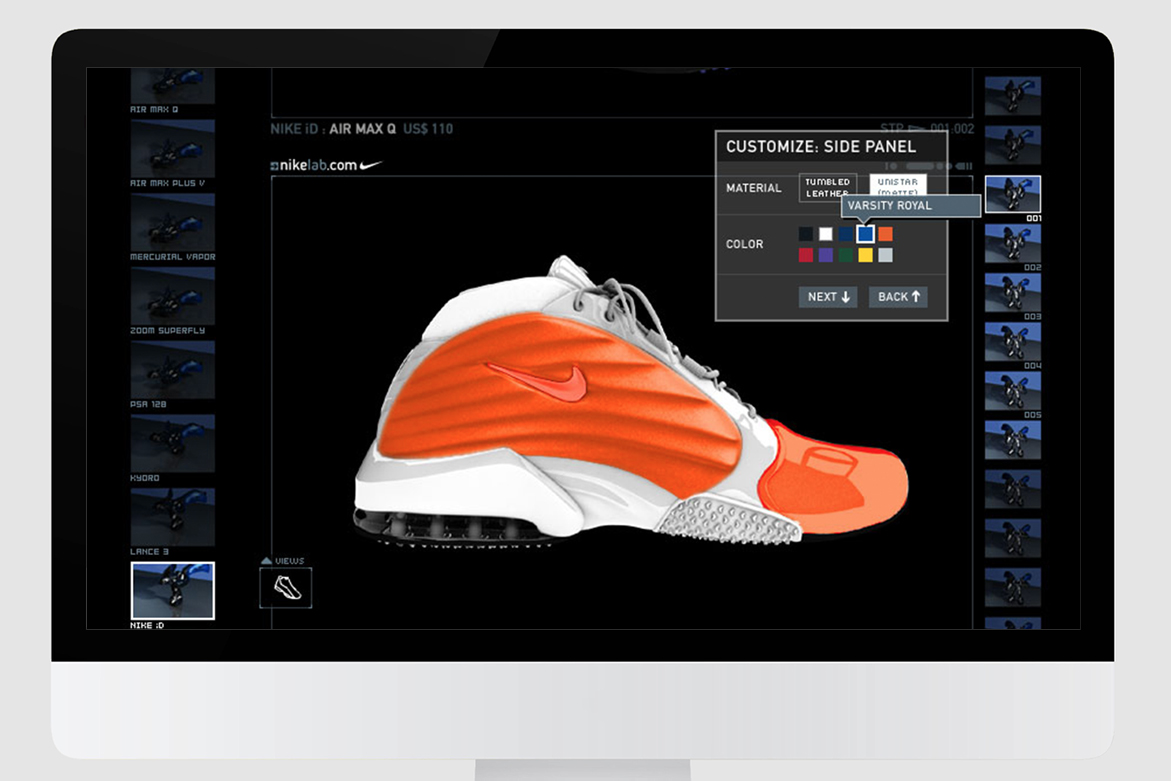Pick the orange color swatch
The image size is (1171, 781).
point(885,234)
